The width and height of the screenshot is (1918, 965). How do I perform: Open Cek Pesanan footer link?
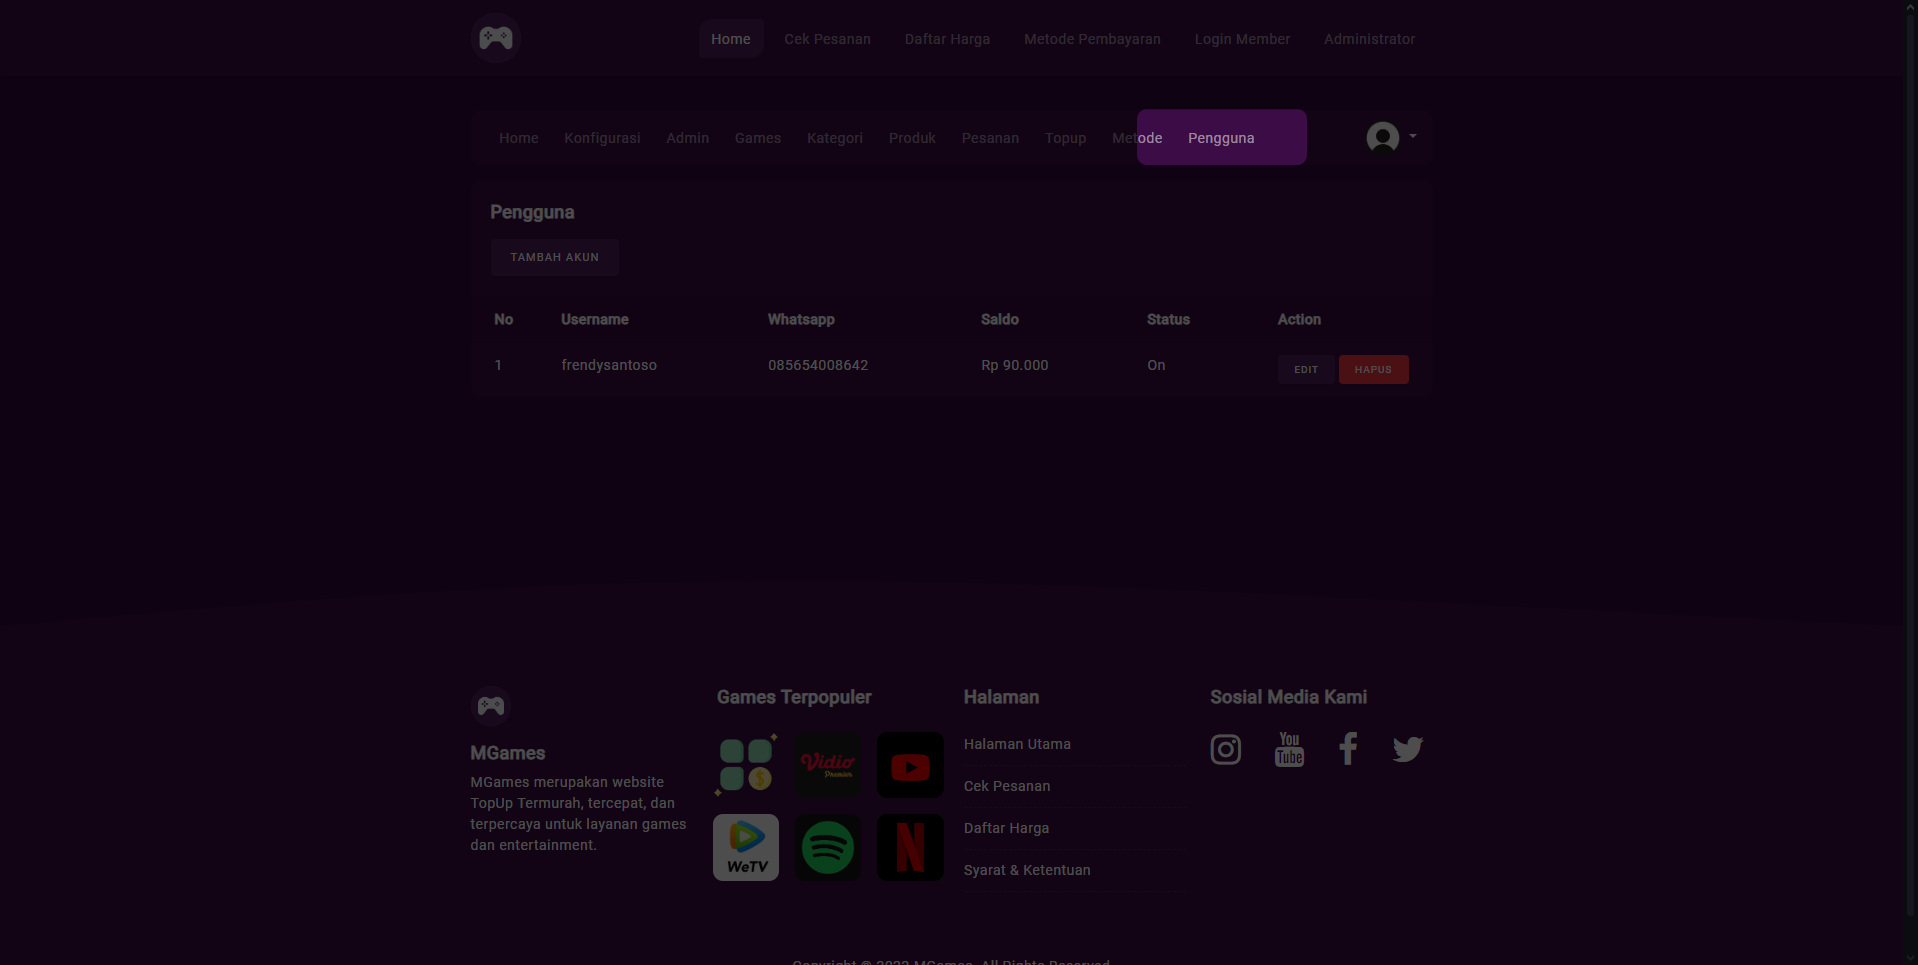coord(1007,786)
